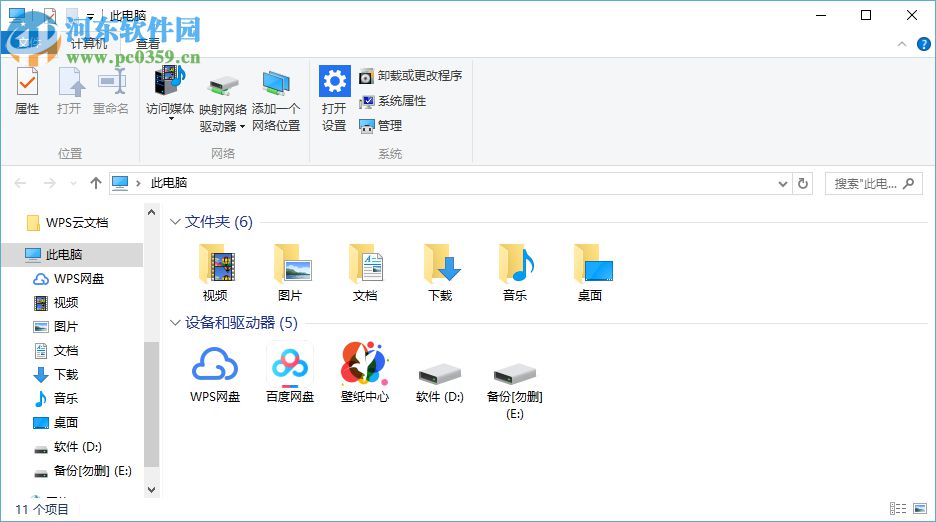Click navigation pane scroll up arrow
The height and width of the screenshot is (522, 936).
[x=152, y=213]
